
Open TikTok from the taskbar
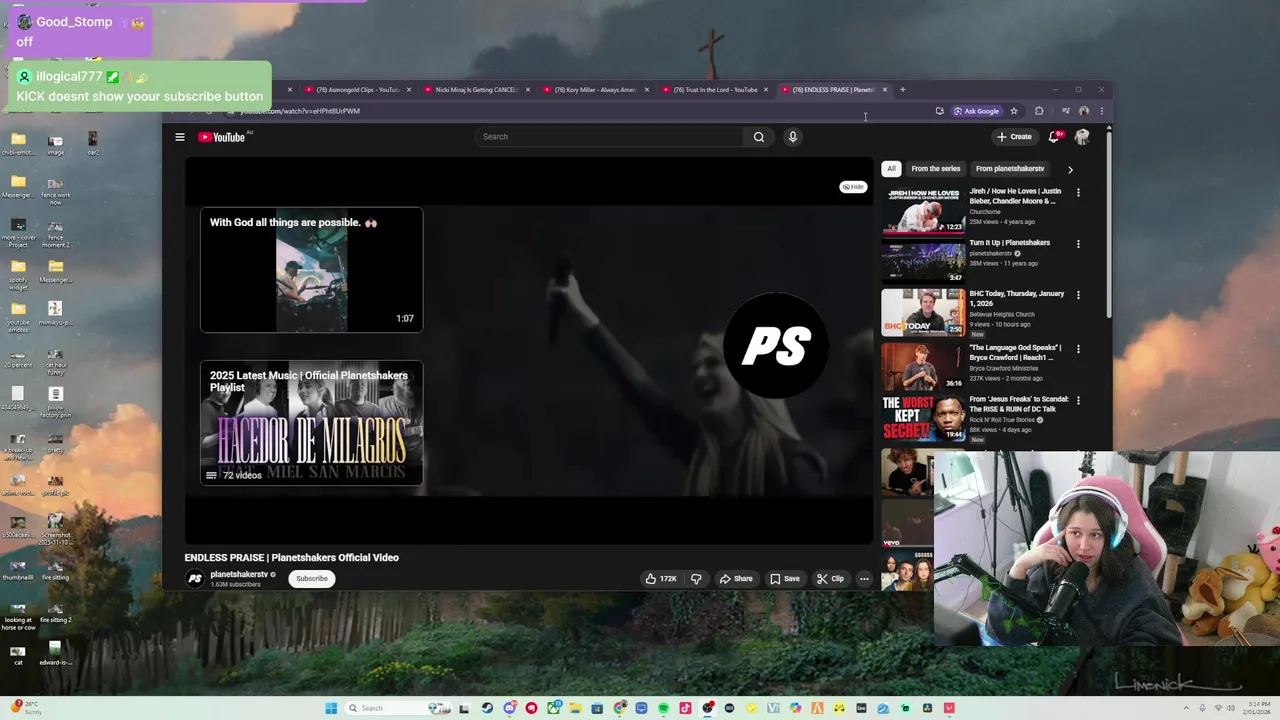point(685,708)
